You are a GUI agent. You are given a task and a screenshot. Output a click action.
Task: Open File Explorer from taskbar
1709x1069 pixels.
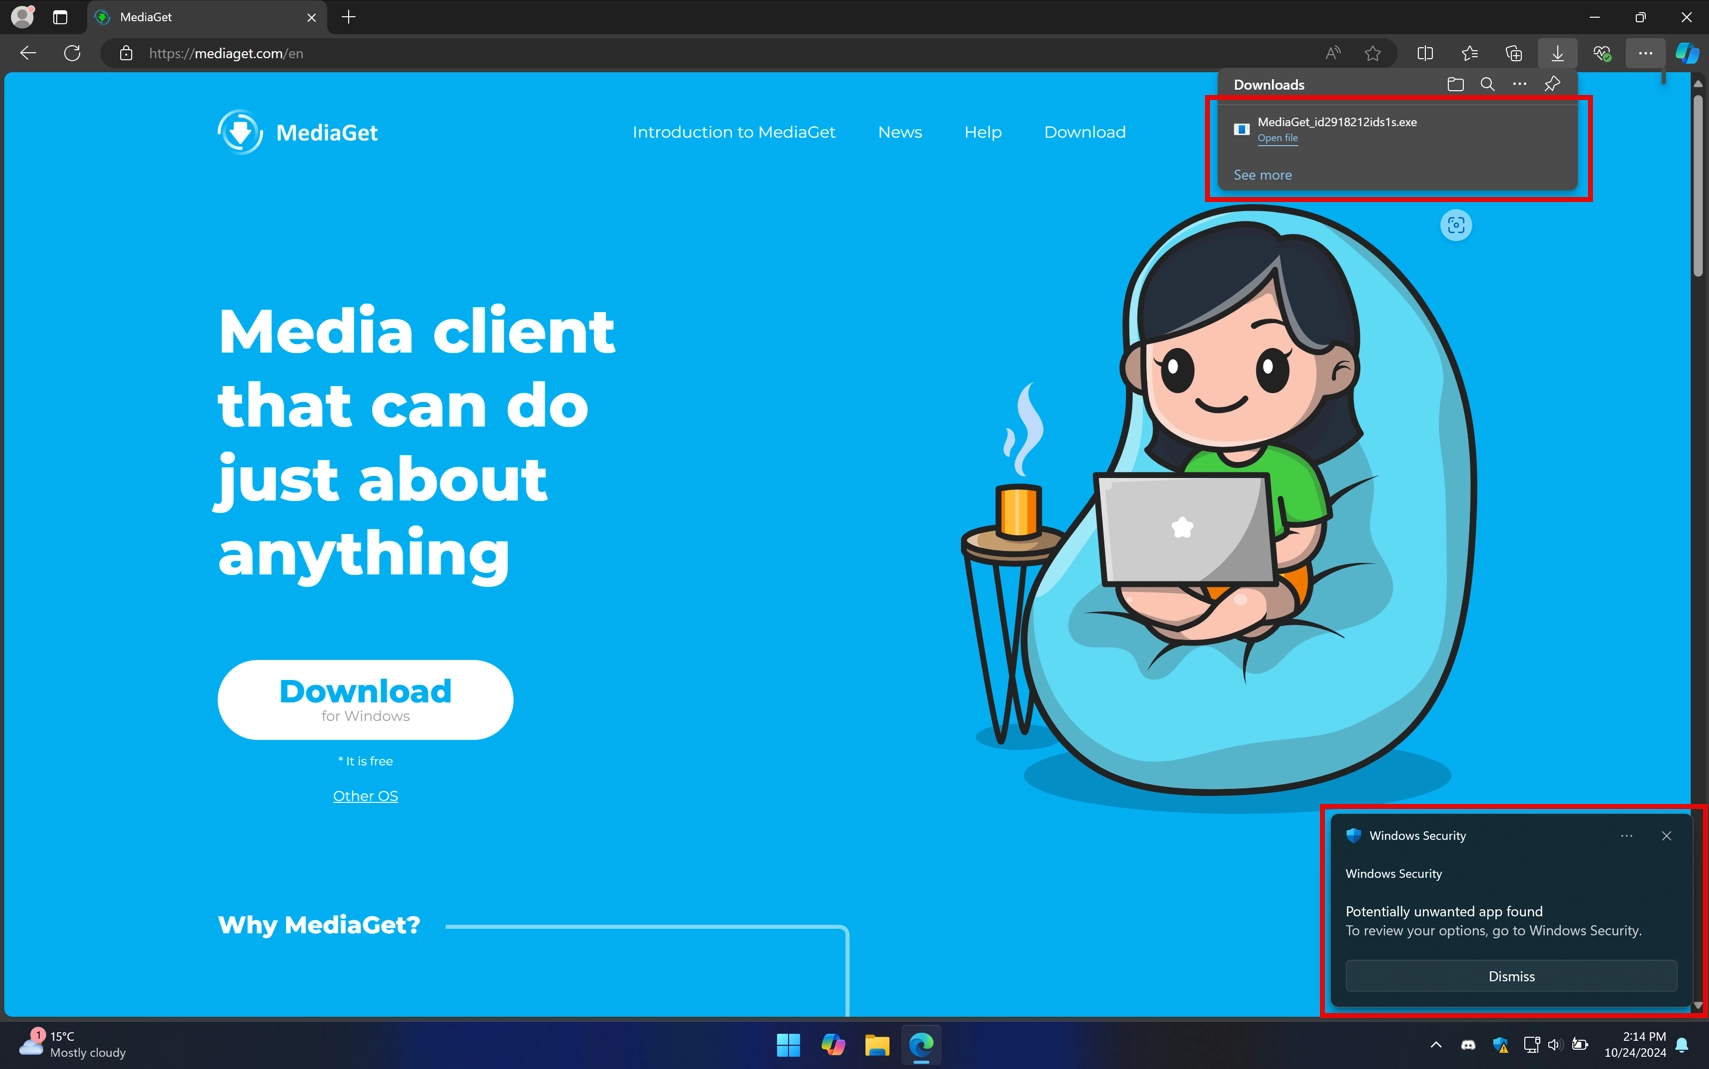click(877, 1045)
